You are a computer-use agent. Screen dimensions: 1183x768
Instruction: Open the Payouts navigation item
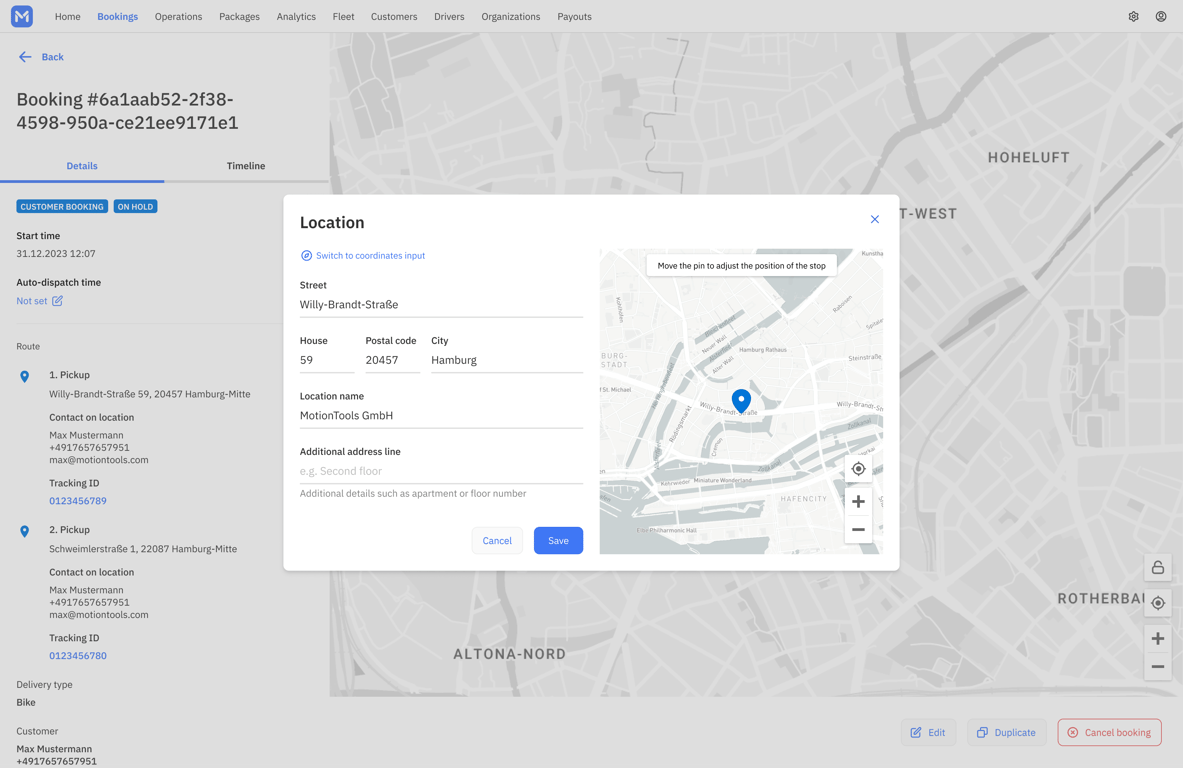(574, 17)
